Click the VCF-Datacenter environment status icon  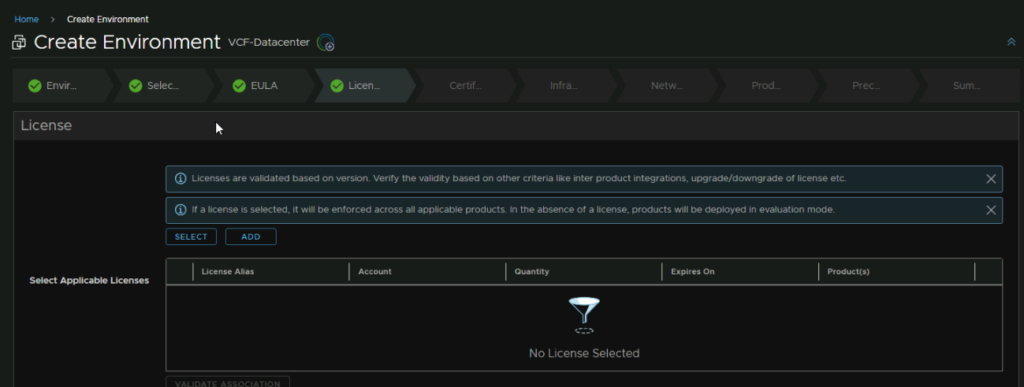pyautogui.click(x=325, y=43)
